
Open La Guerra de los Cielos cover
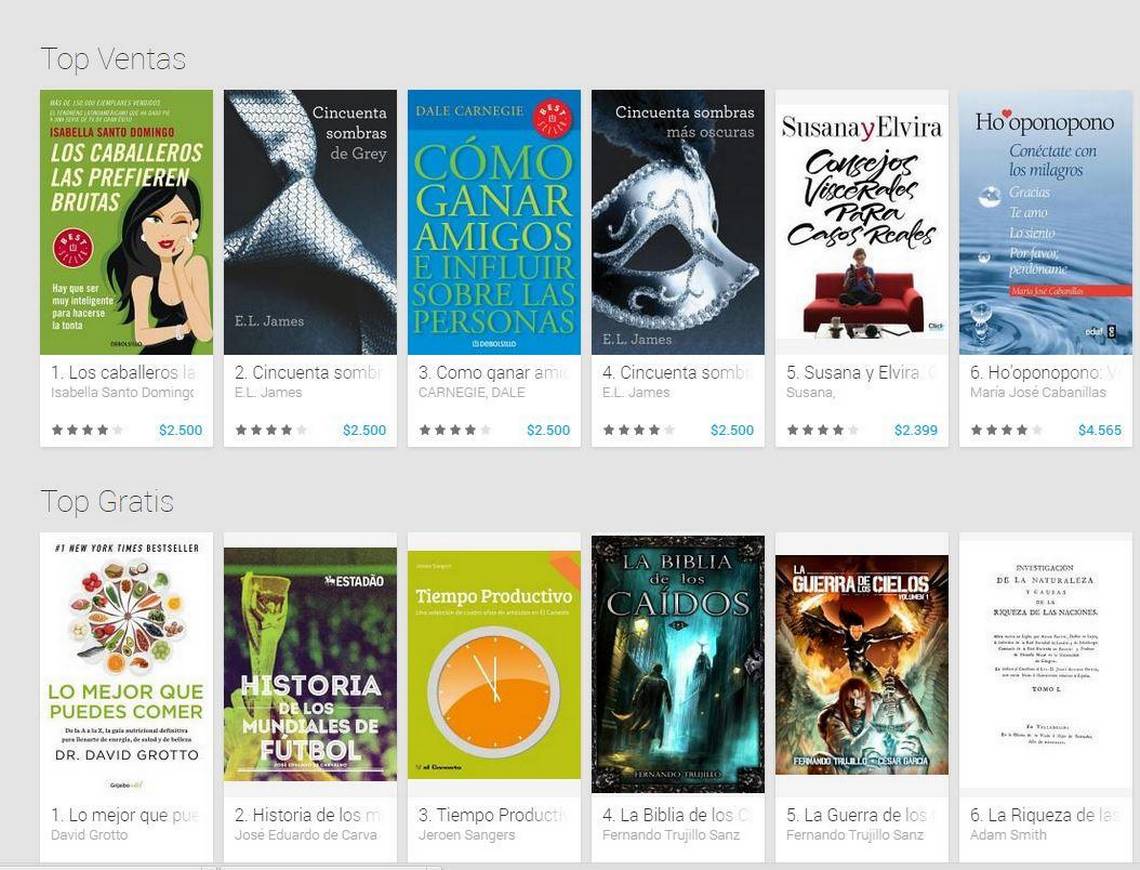pos(862,665)
